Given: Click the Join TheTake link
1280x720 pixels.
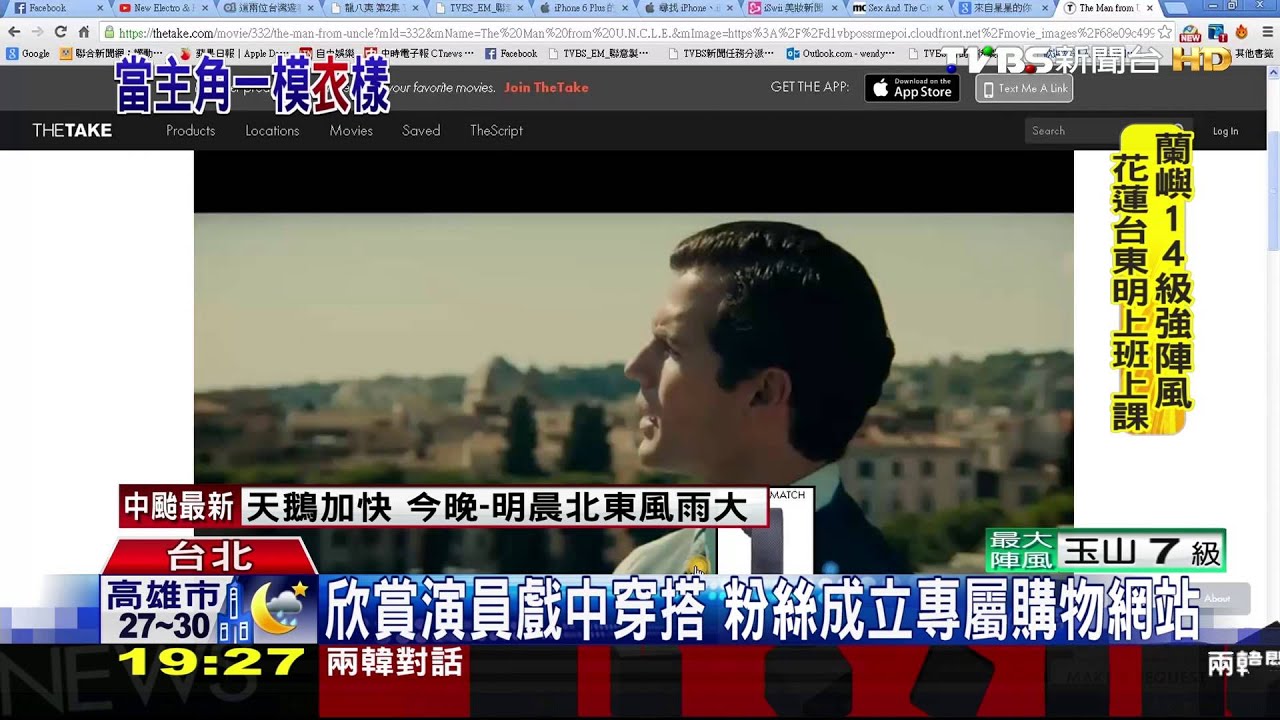Looking at the screenshot, I should click(546, 87).
